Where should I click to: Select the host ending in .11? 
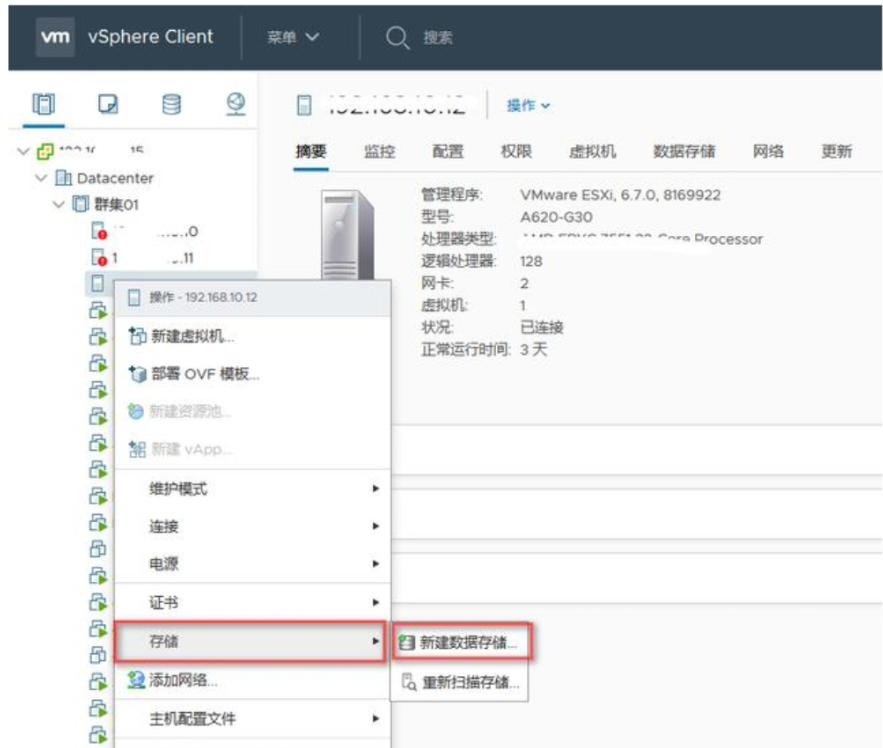pyautogui.click(x=153, y=258)
